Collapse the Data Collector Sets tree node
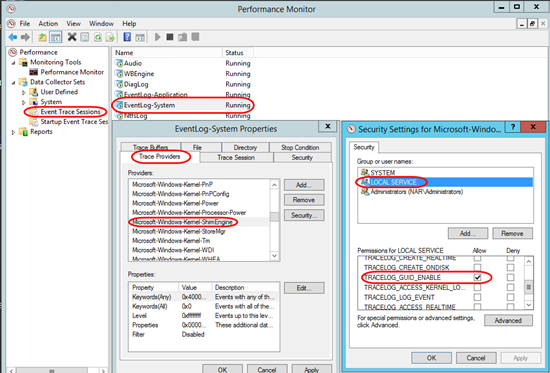Viewport: 550px width, 373px height. pos(14,83)
